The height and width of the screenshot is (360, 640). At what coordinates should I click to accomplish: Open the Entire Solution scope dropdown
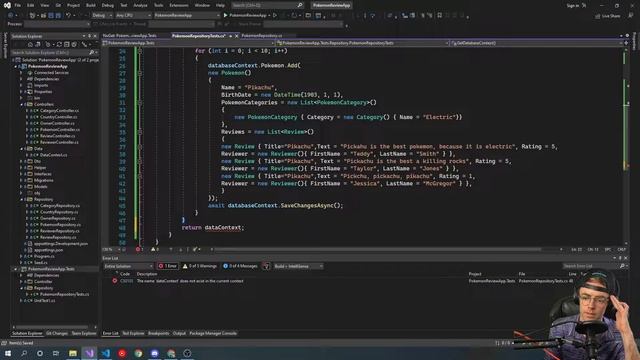point(128,266)
